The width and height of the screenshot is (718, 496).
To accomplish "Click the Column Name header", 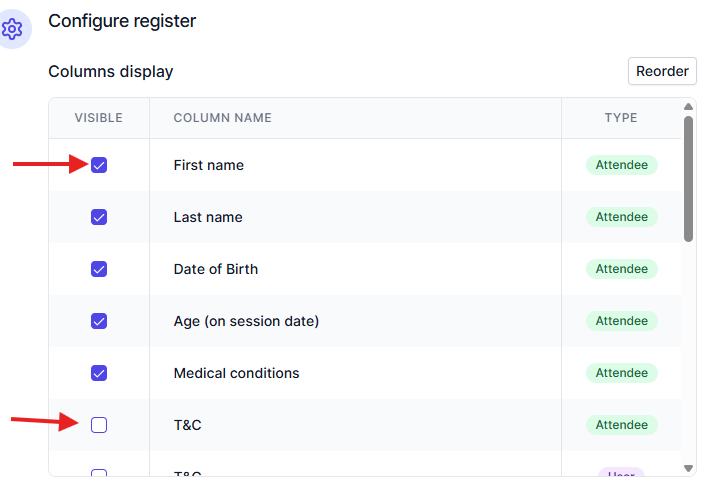I will click(x=222, y=118).
